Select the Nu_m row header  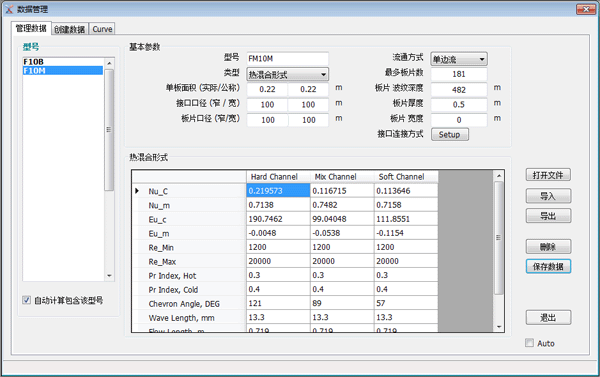click(x=189, y=205)
